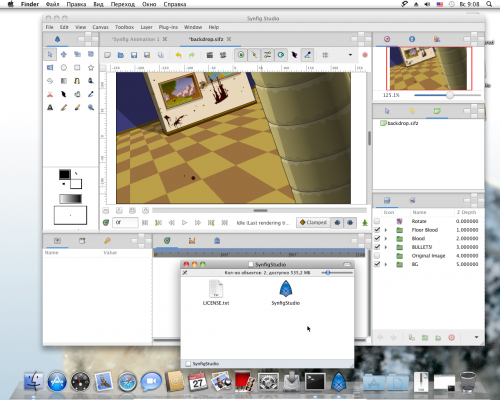The width and height of the screenshot is (500, 400).
Task: Open the File menu in Synfig Studio
Action: point(49,27)
